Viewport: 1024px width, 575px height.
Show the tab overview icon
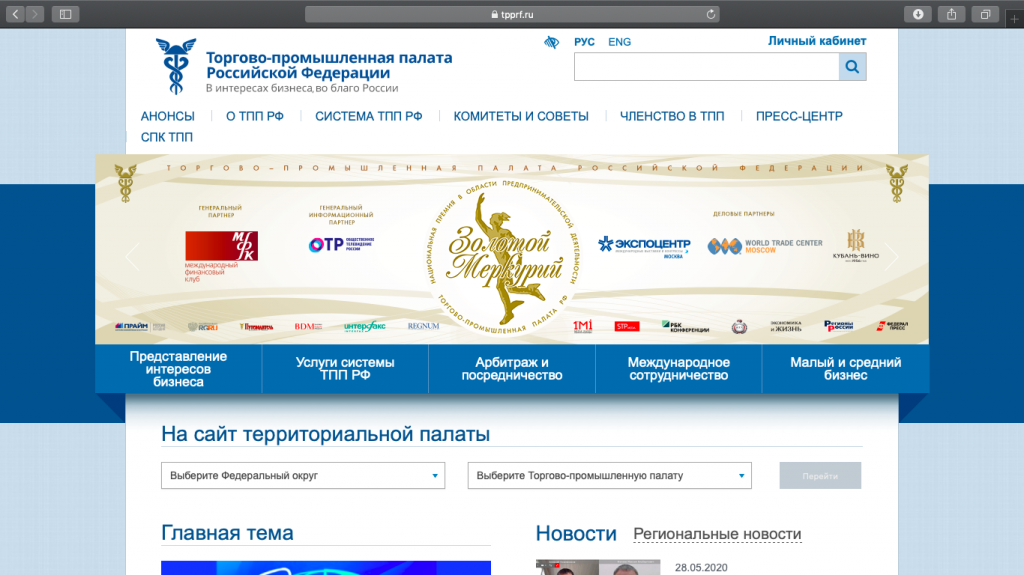pyautogui.click(x=985, y=14)
